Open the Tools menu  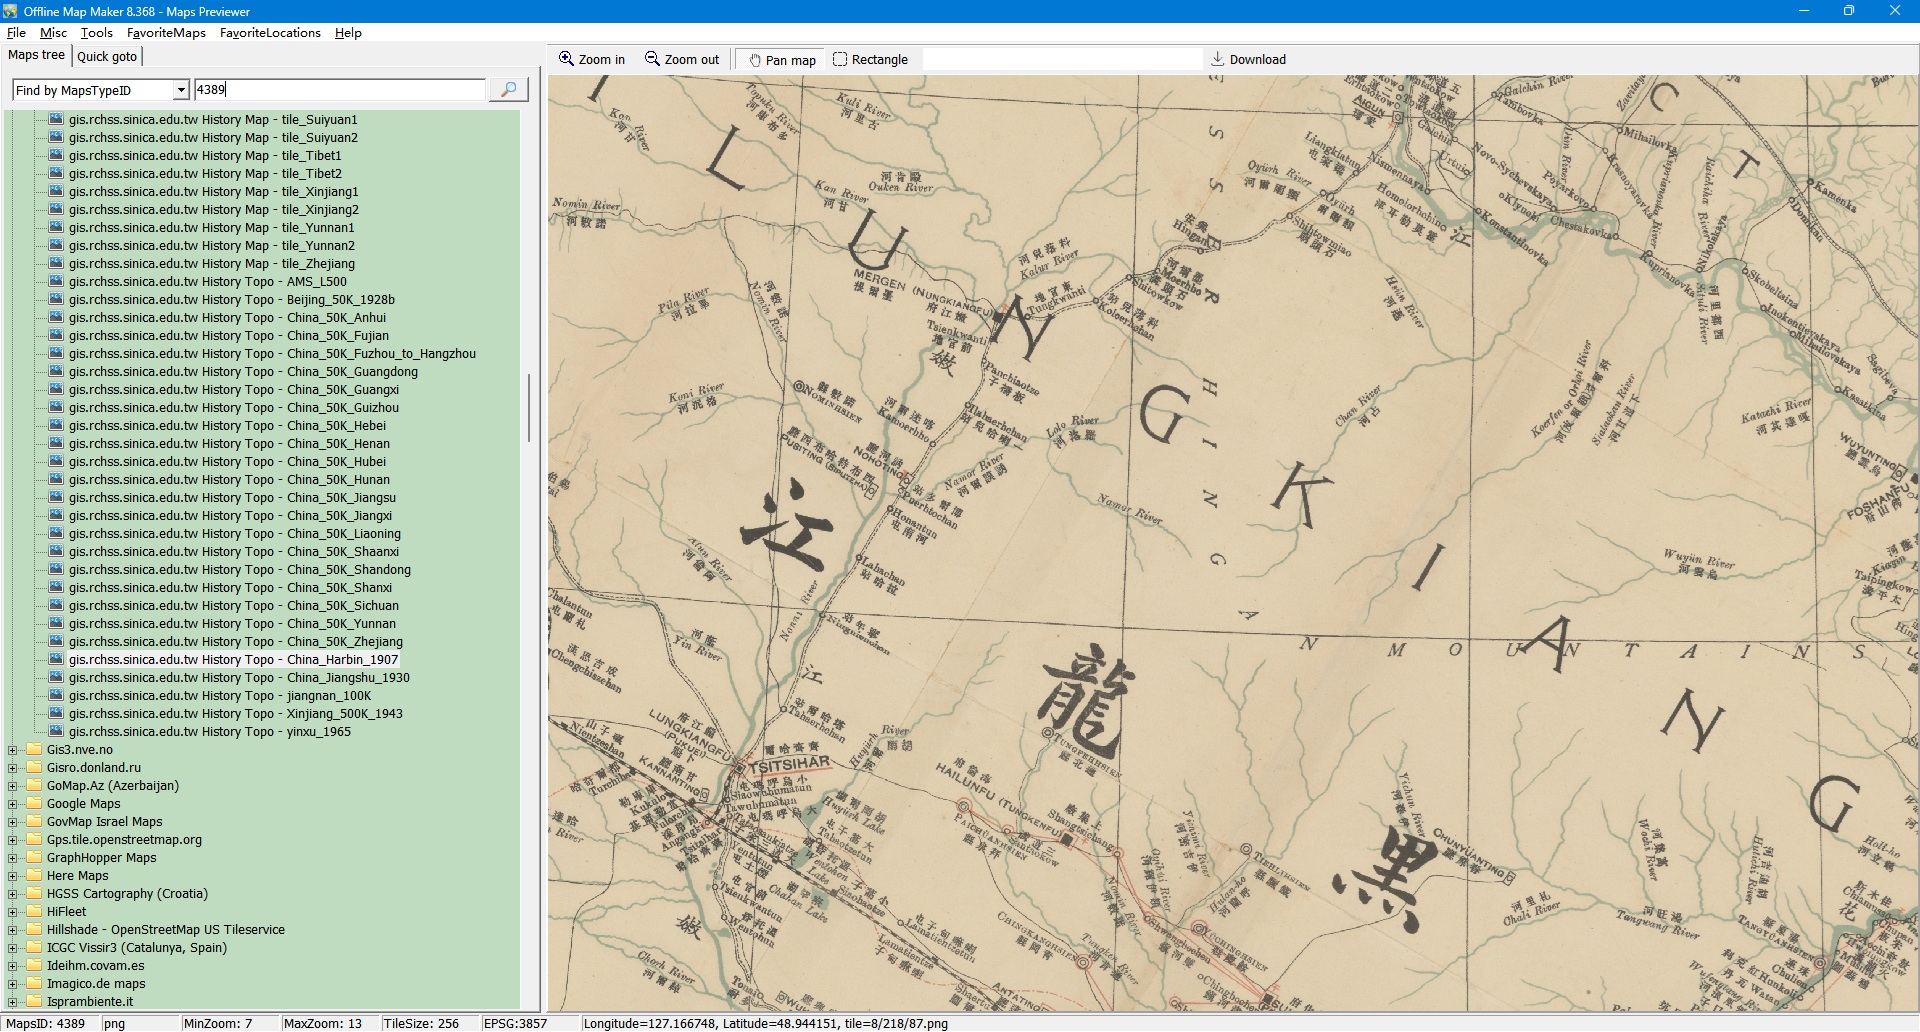96,33
